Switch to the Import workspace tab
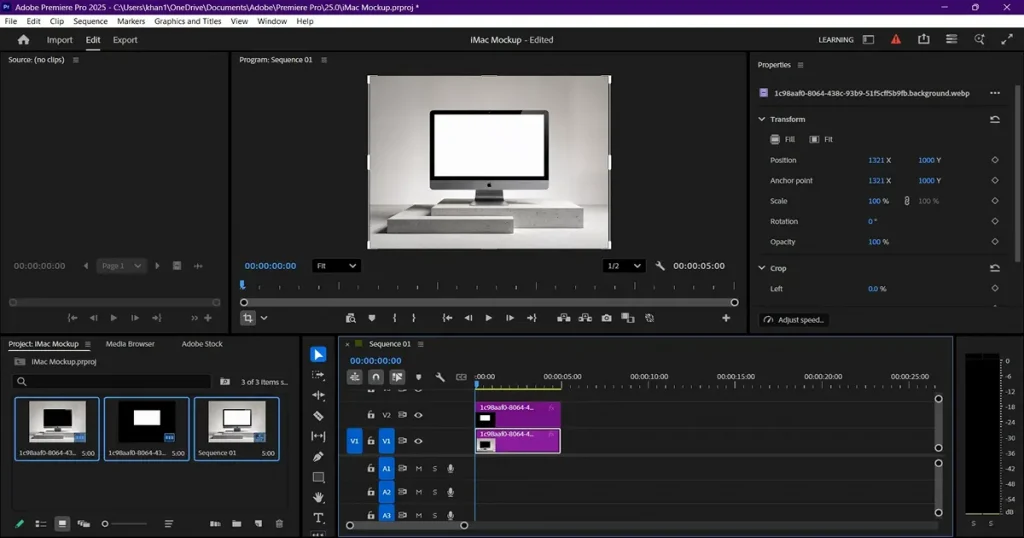1024x538 pixels. 59,40
